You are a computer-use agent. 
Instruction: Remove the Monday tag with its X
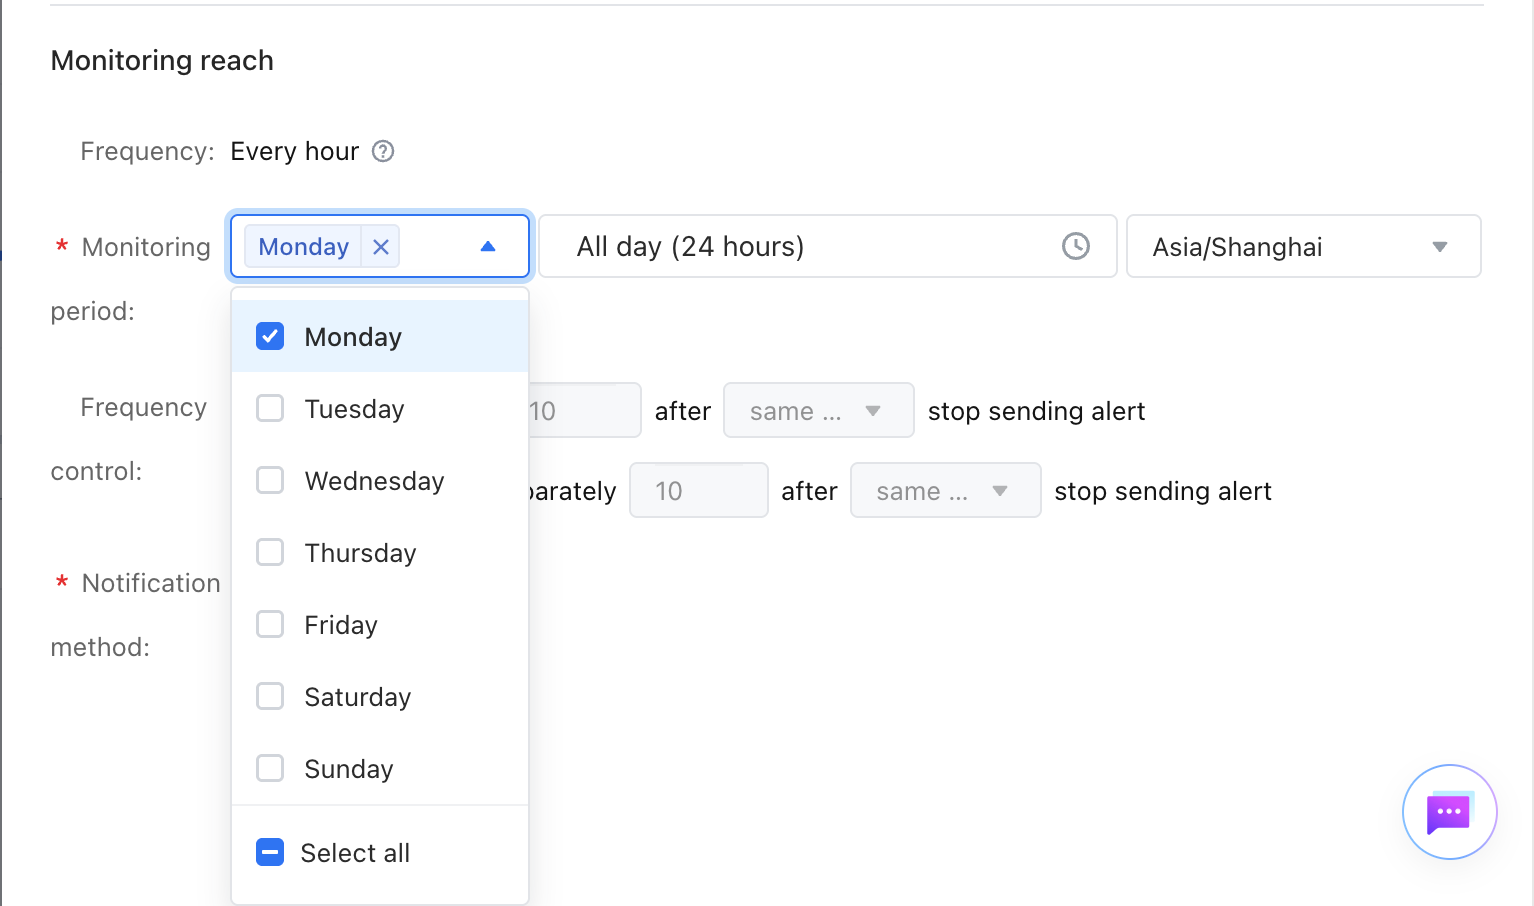point(381,247)
